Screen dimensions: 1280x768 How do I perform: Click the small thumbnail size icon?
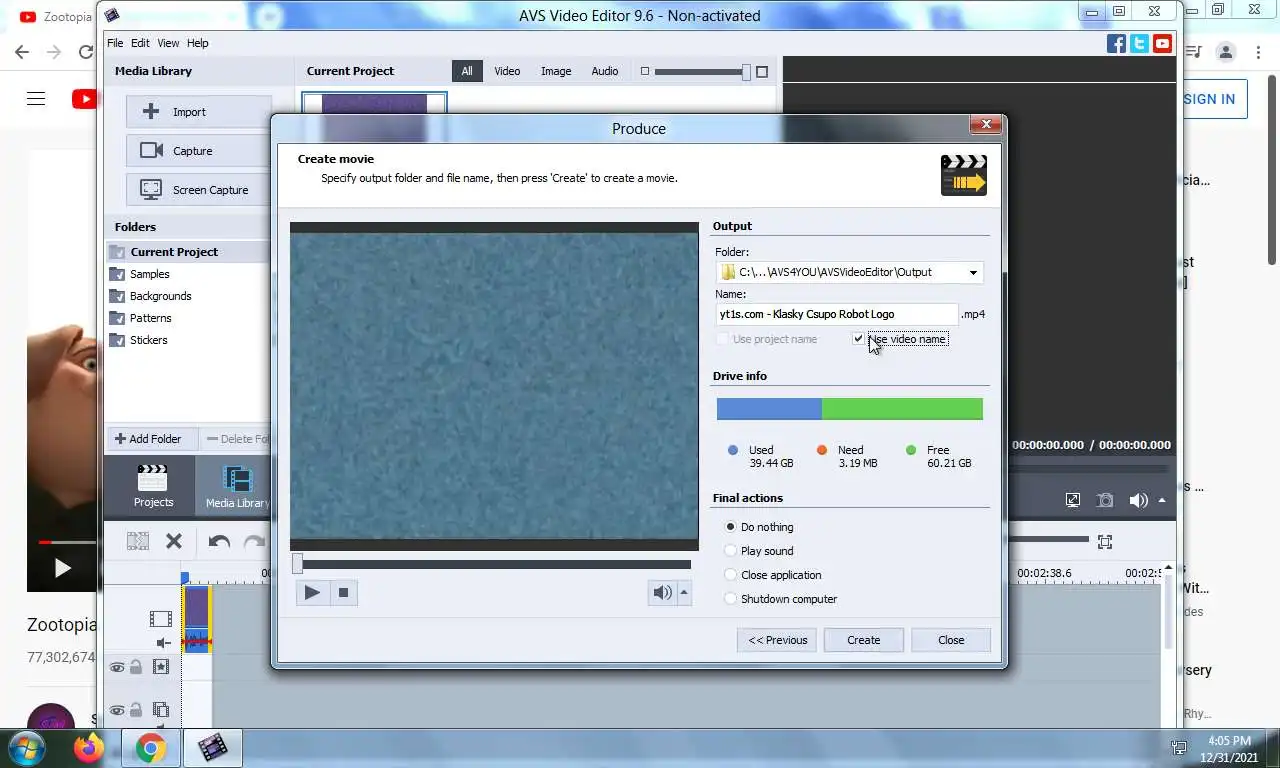tap(644, 71)
